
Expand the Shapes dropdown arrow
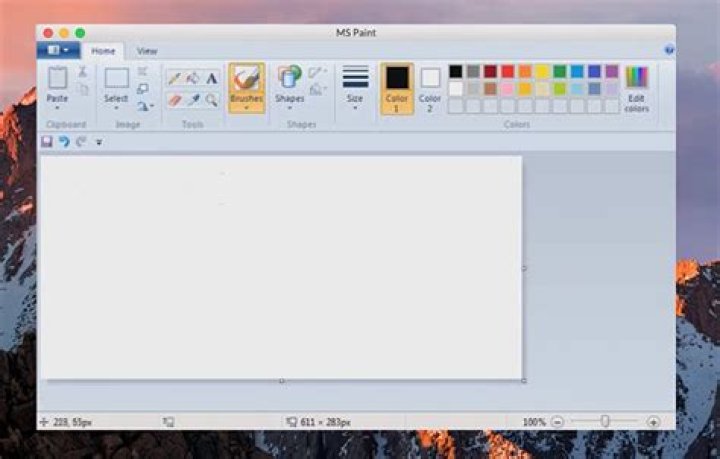[x=290, y=108]
